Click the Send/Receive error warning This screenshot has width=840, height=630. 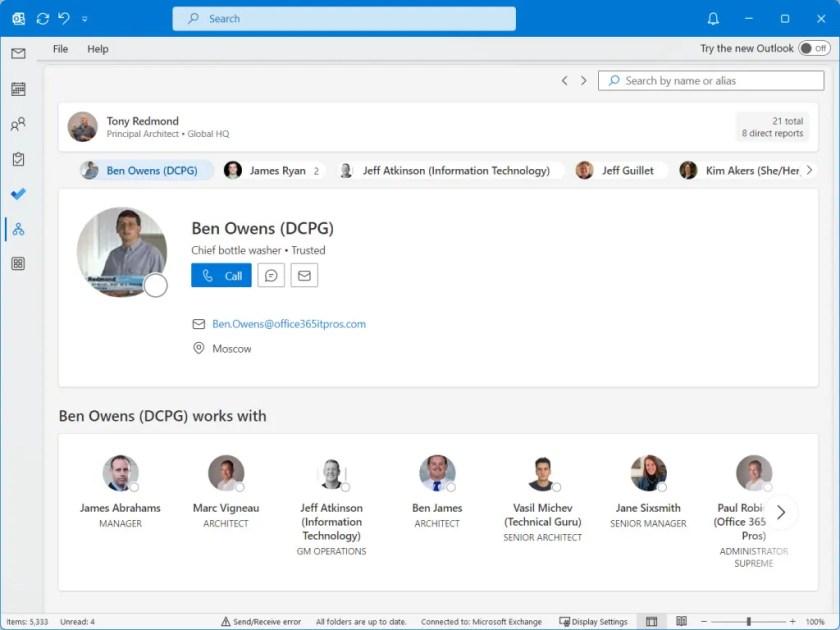click(261, 621)
